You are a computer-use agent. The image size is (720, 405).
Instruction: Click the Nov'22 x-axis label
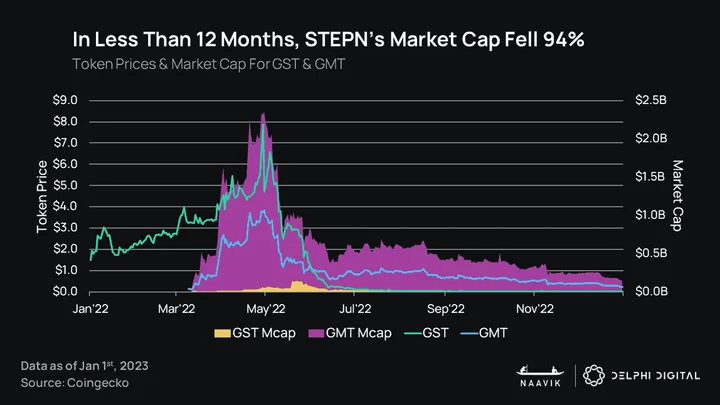pos(534,309)
